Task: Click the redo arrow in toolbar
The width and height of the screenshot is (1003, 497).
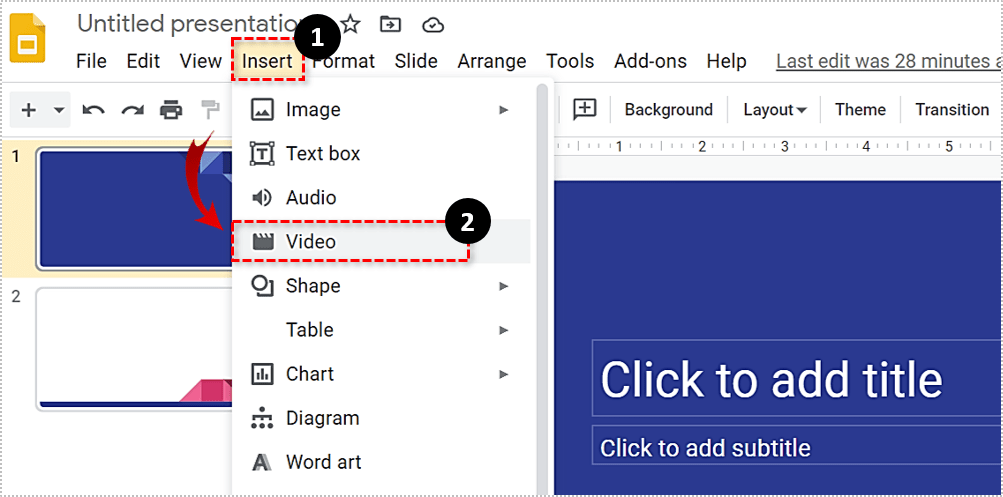Action: [132, 110]
